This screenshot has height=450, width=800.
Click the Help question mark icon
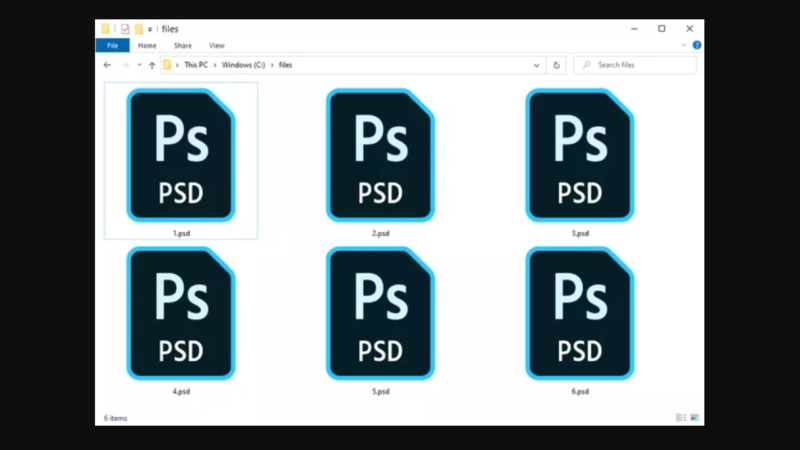point(697,45)
